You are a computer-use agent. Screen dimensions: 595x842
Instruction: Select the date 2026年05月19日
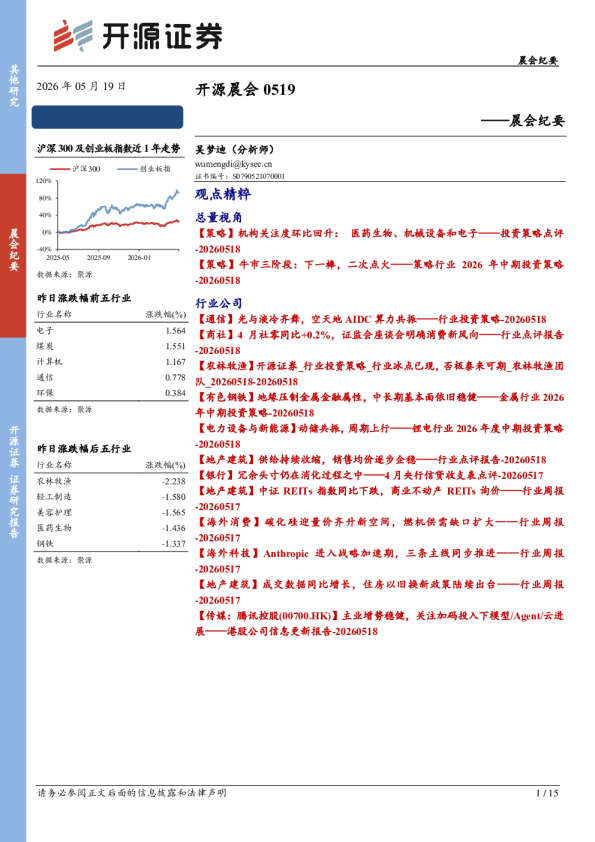tap(81, 86)
